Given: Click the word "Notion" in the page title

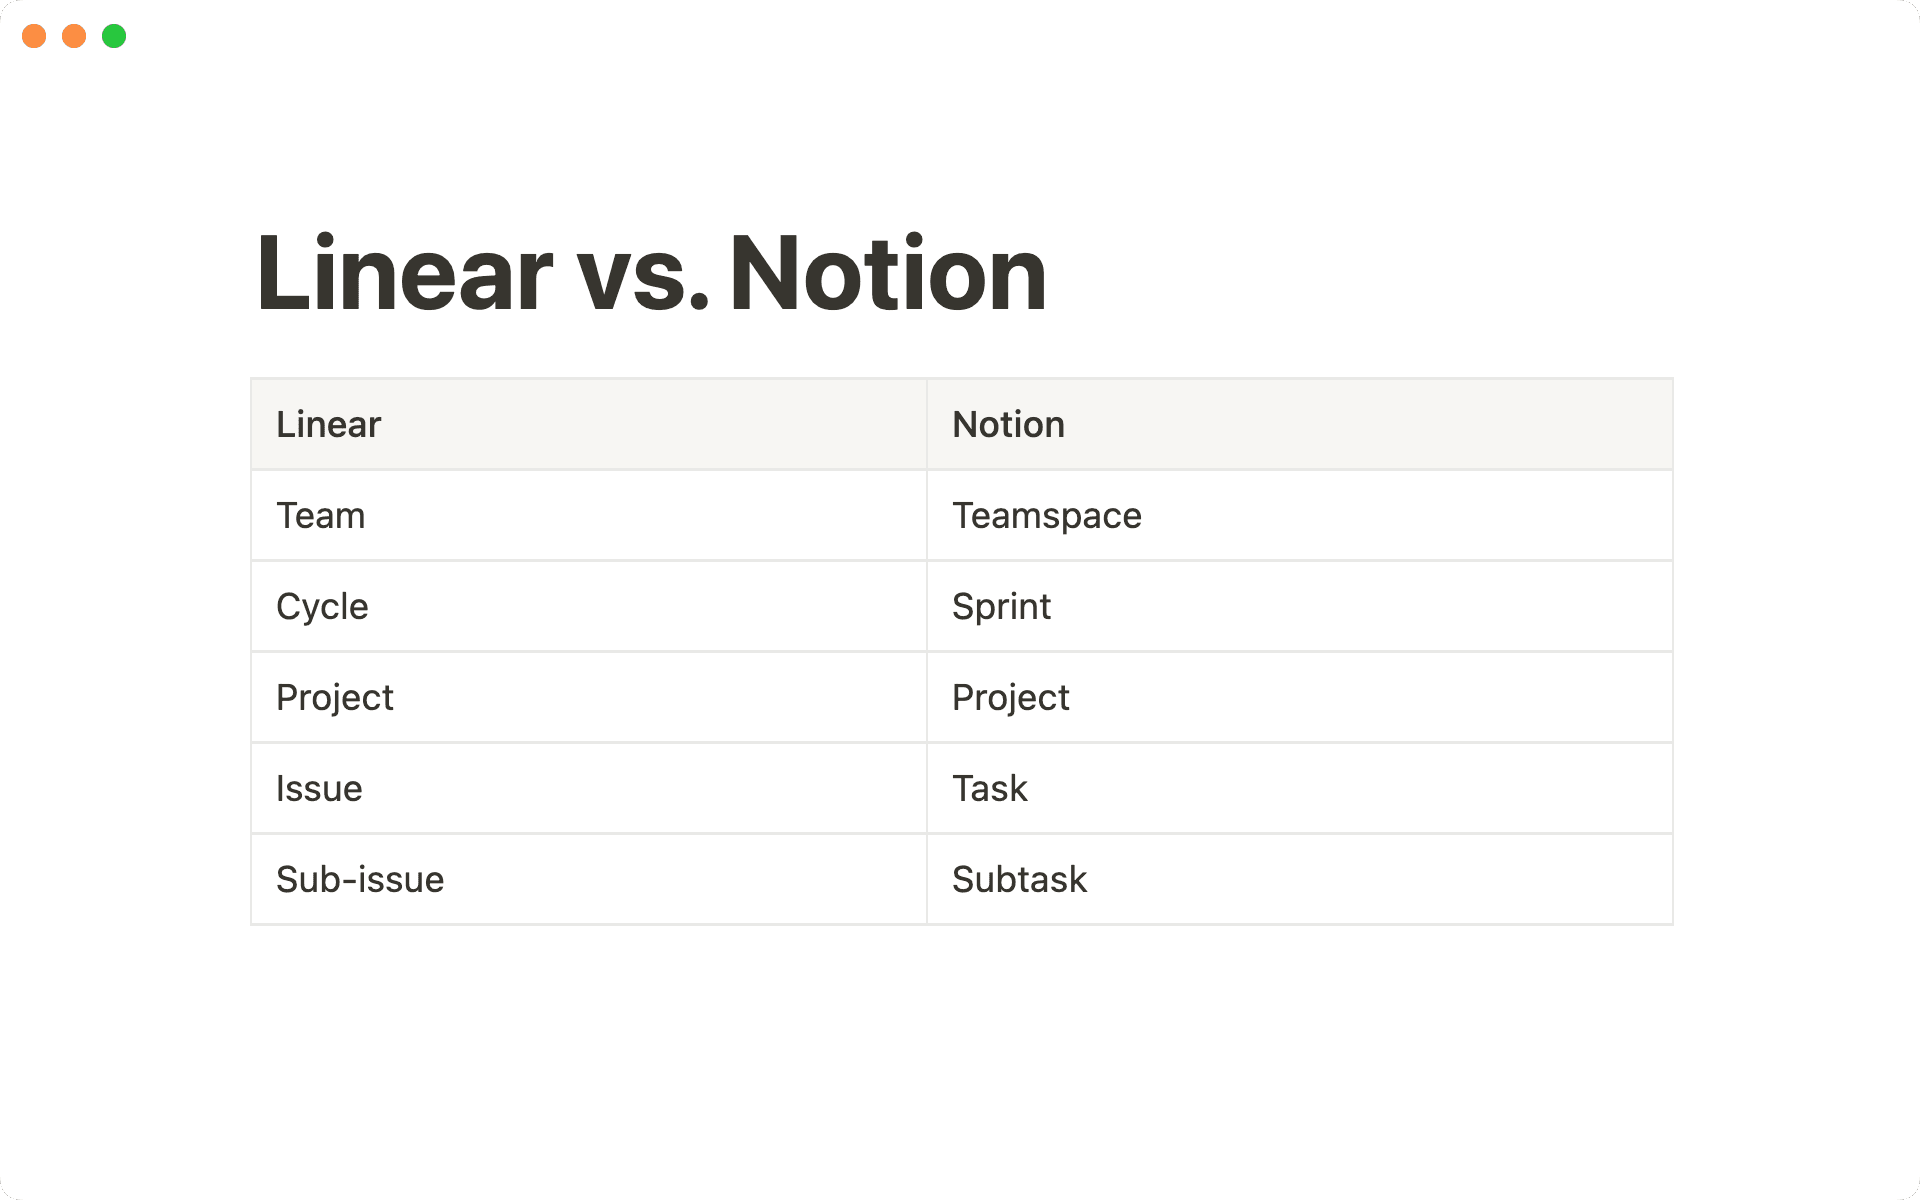Looking at the screenshot, I should coord(888,274).
